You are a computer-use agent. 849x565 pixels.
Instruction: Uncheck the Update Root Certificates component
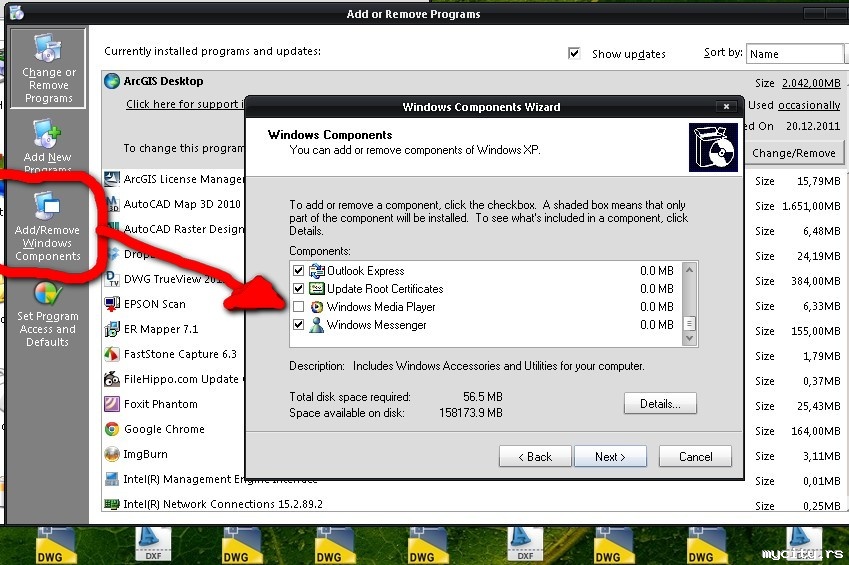298,288
